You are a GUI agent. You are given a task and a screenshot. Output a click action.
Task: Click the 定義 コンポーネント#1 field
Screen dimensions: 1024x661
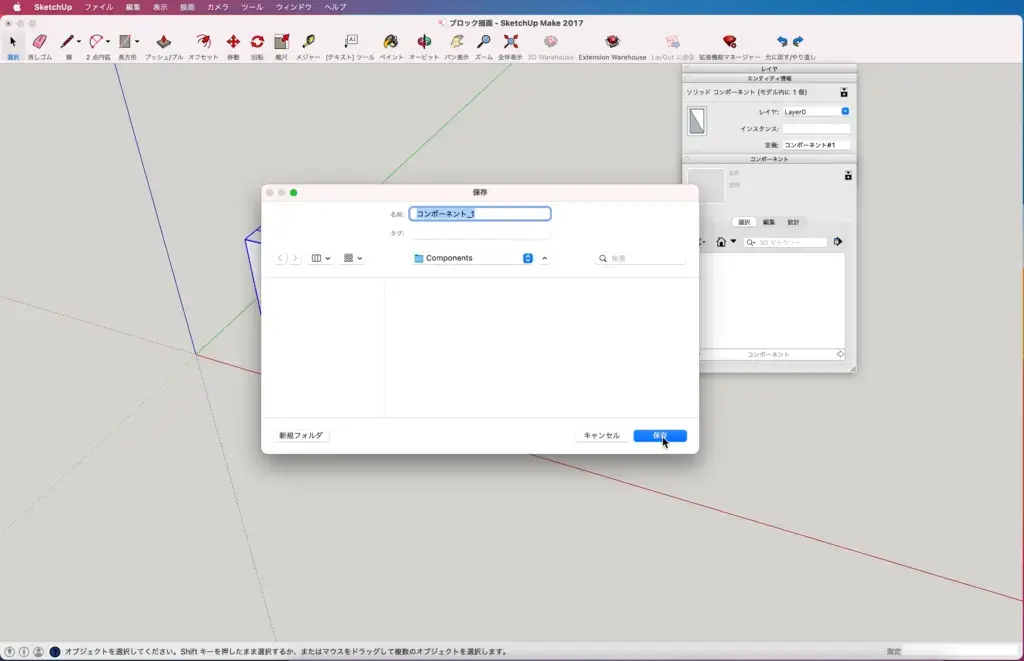[816, 145]
